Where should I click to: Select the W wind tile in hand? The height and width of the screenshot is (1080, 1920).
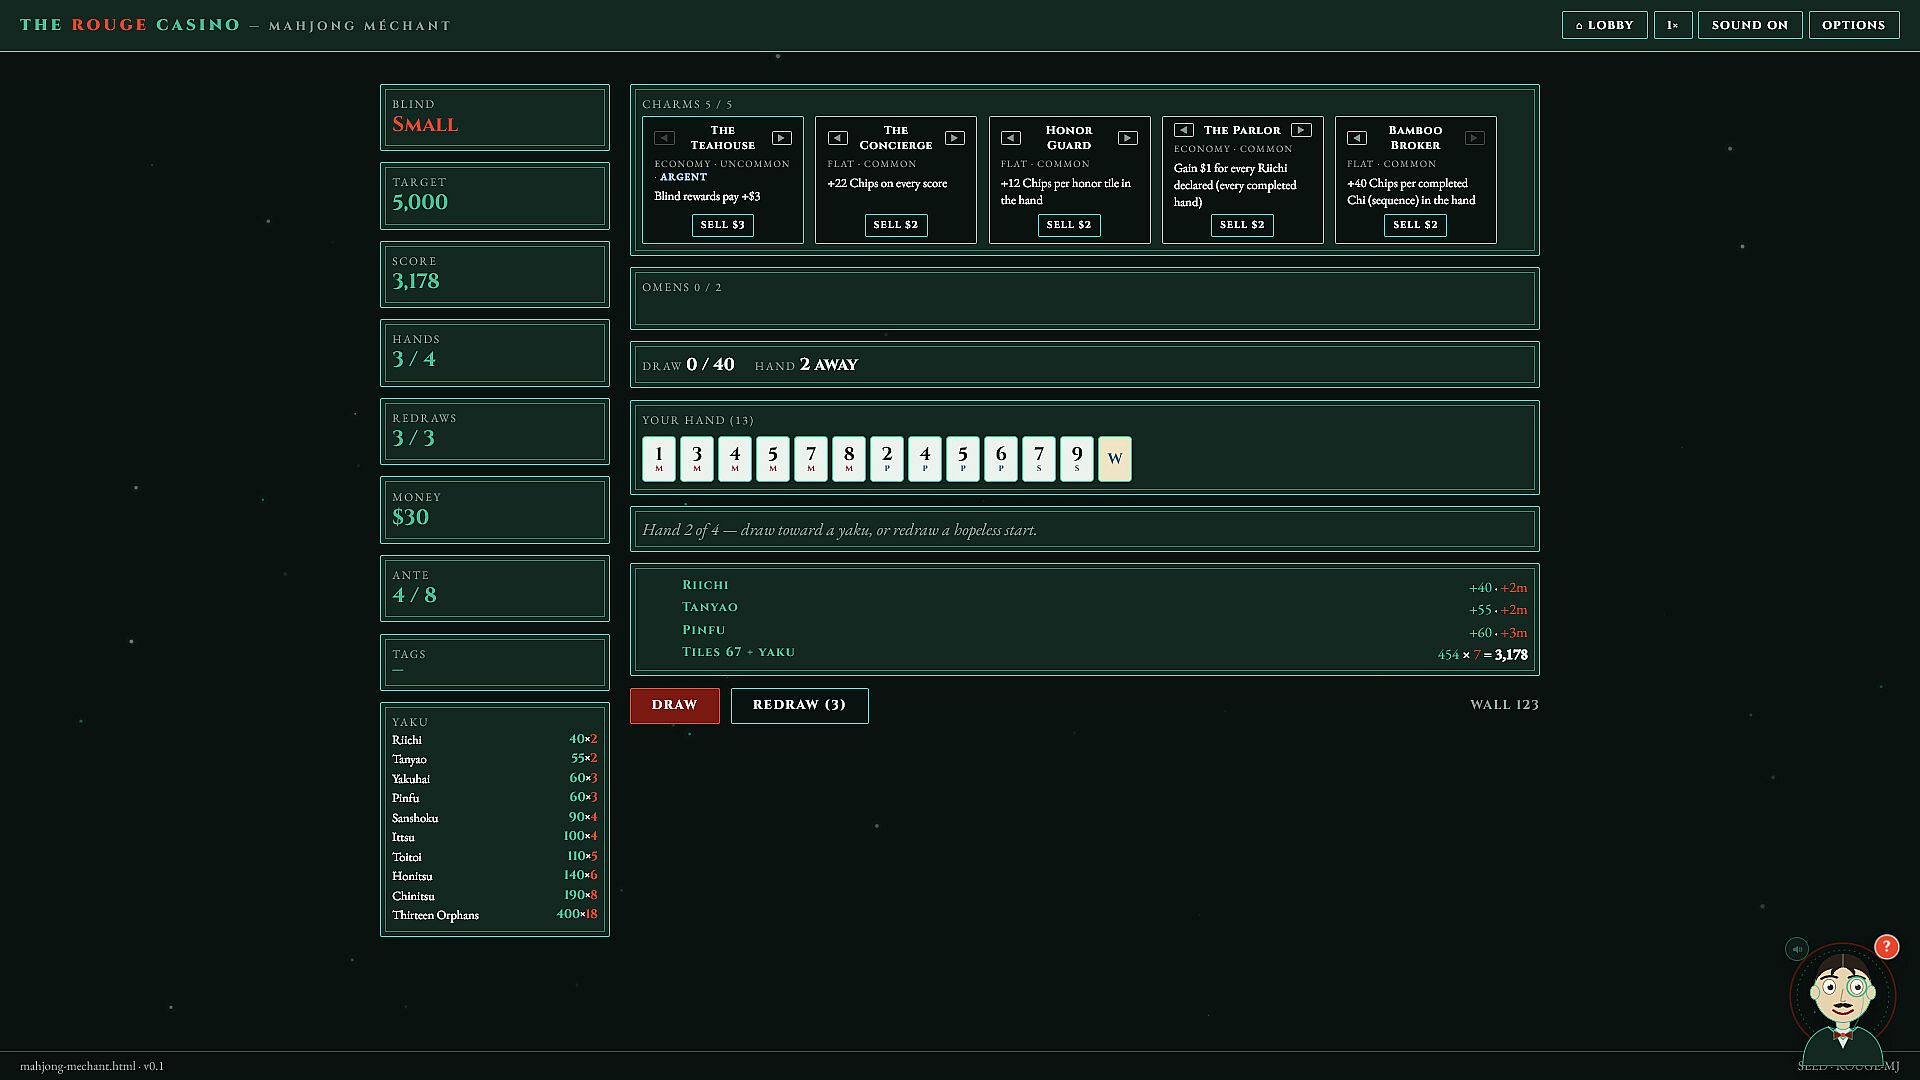[x=1115, y=459]
